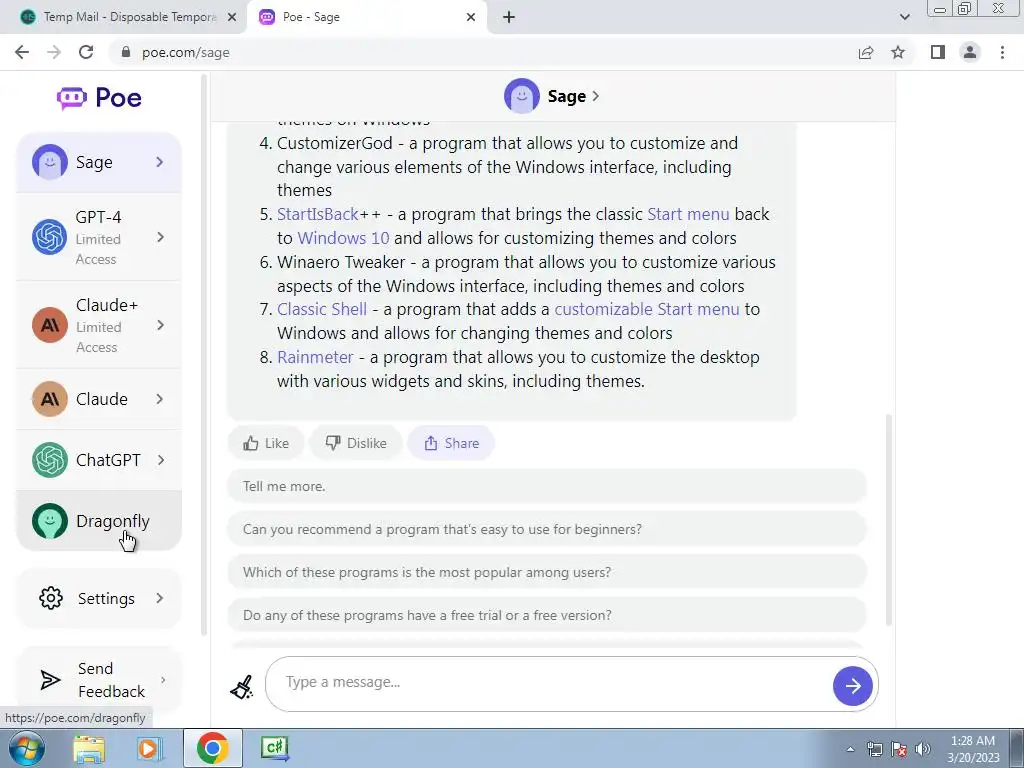The height and width of the screenshot is (768, 1024).
Task: Launch the media player taskbar icon
Action: 149,749
